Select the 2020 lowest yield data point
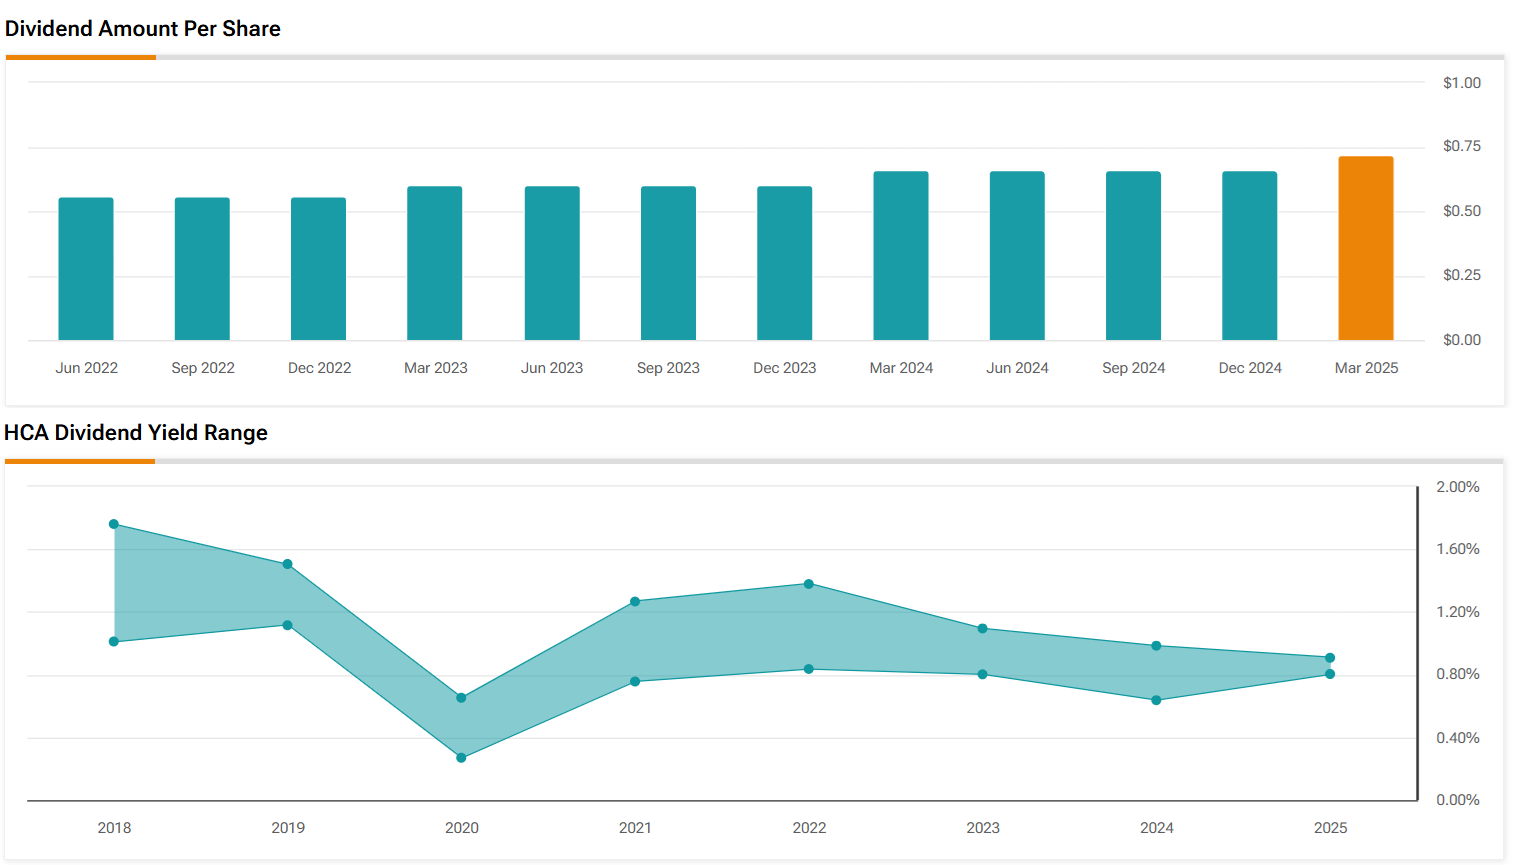 coord(461,758)
